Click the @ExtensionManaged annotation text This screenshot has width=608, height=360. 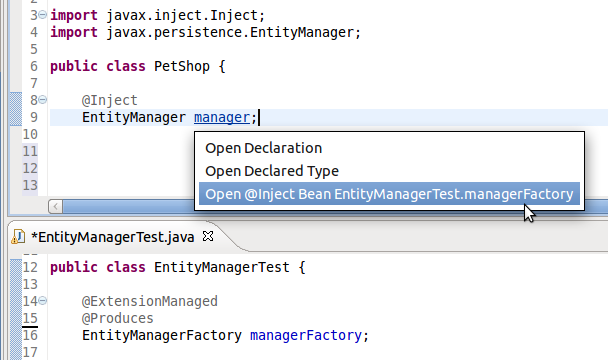150,301
